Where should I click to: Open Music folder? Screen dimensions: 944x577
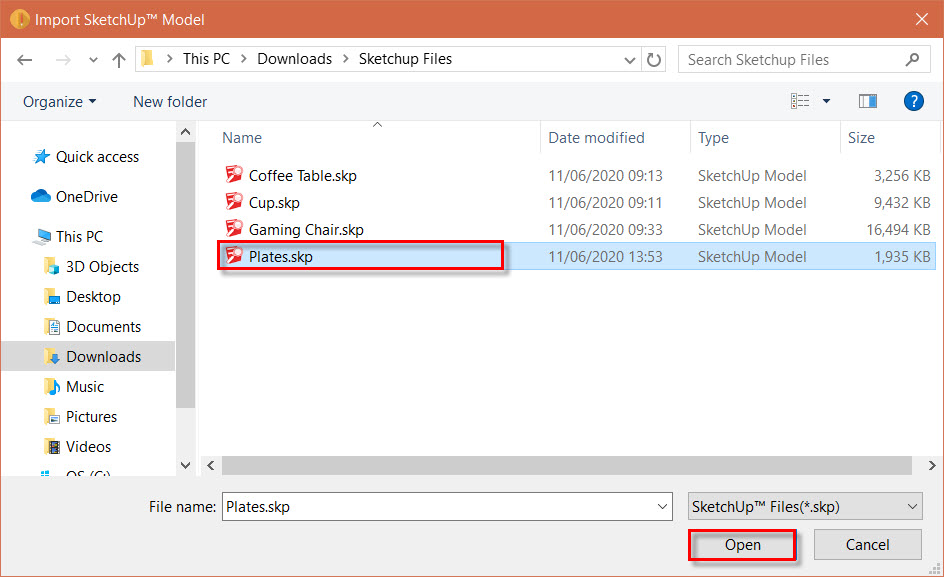click(x=85, y=387)
